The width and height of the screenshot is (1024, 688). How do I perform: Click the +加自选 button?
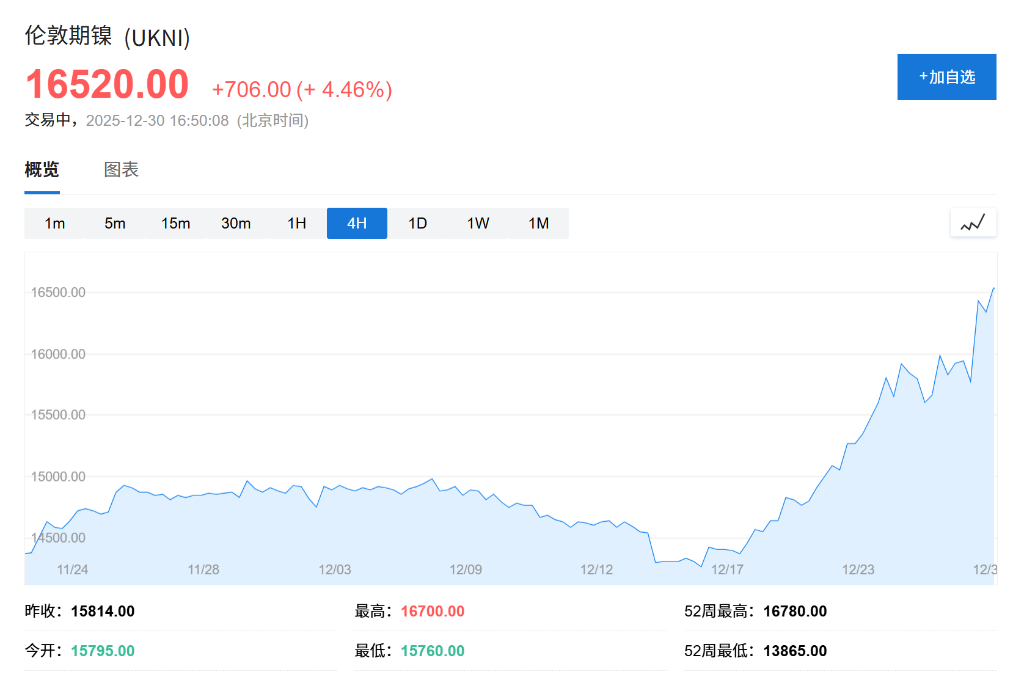946,76
